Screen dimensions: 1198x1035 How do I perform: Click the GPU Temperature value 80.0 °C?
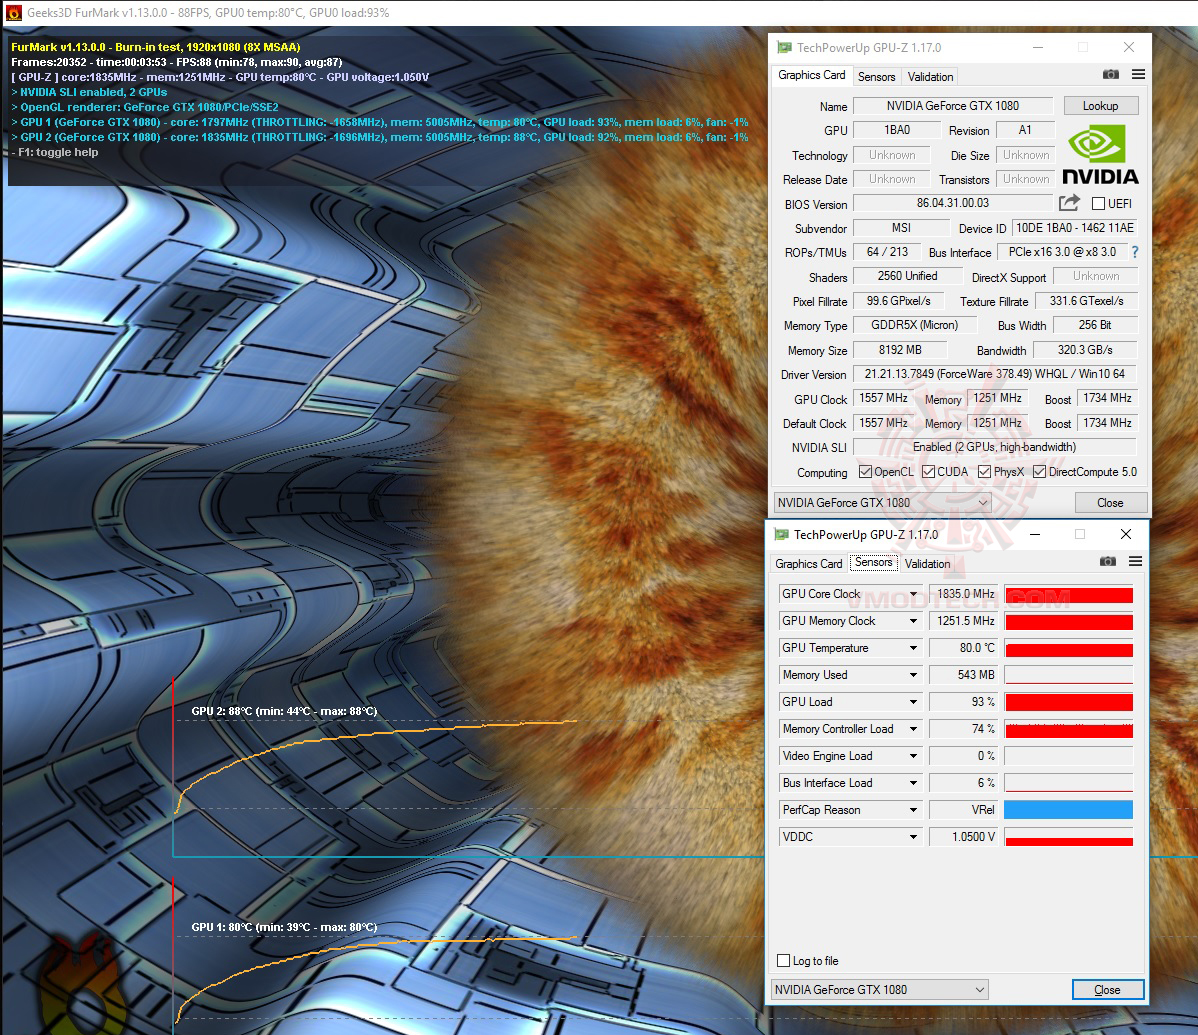(x=964, y=648)
